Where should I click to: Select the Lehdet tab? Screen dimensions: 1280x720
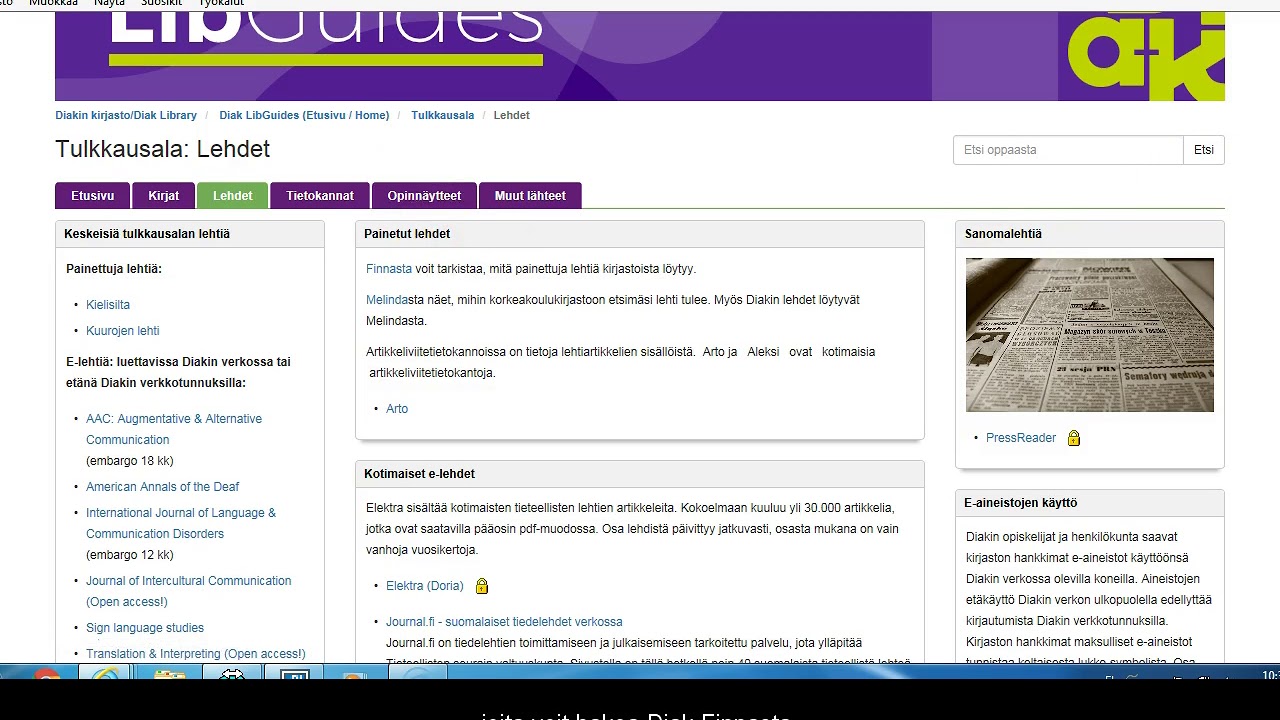coord(233,196)
